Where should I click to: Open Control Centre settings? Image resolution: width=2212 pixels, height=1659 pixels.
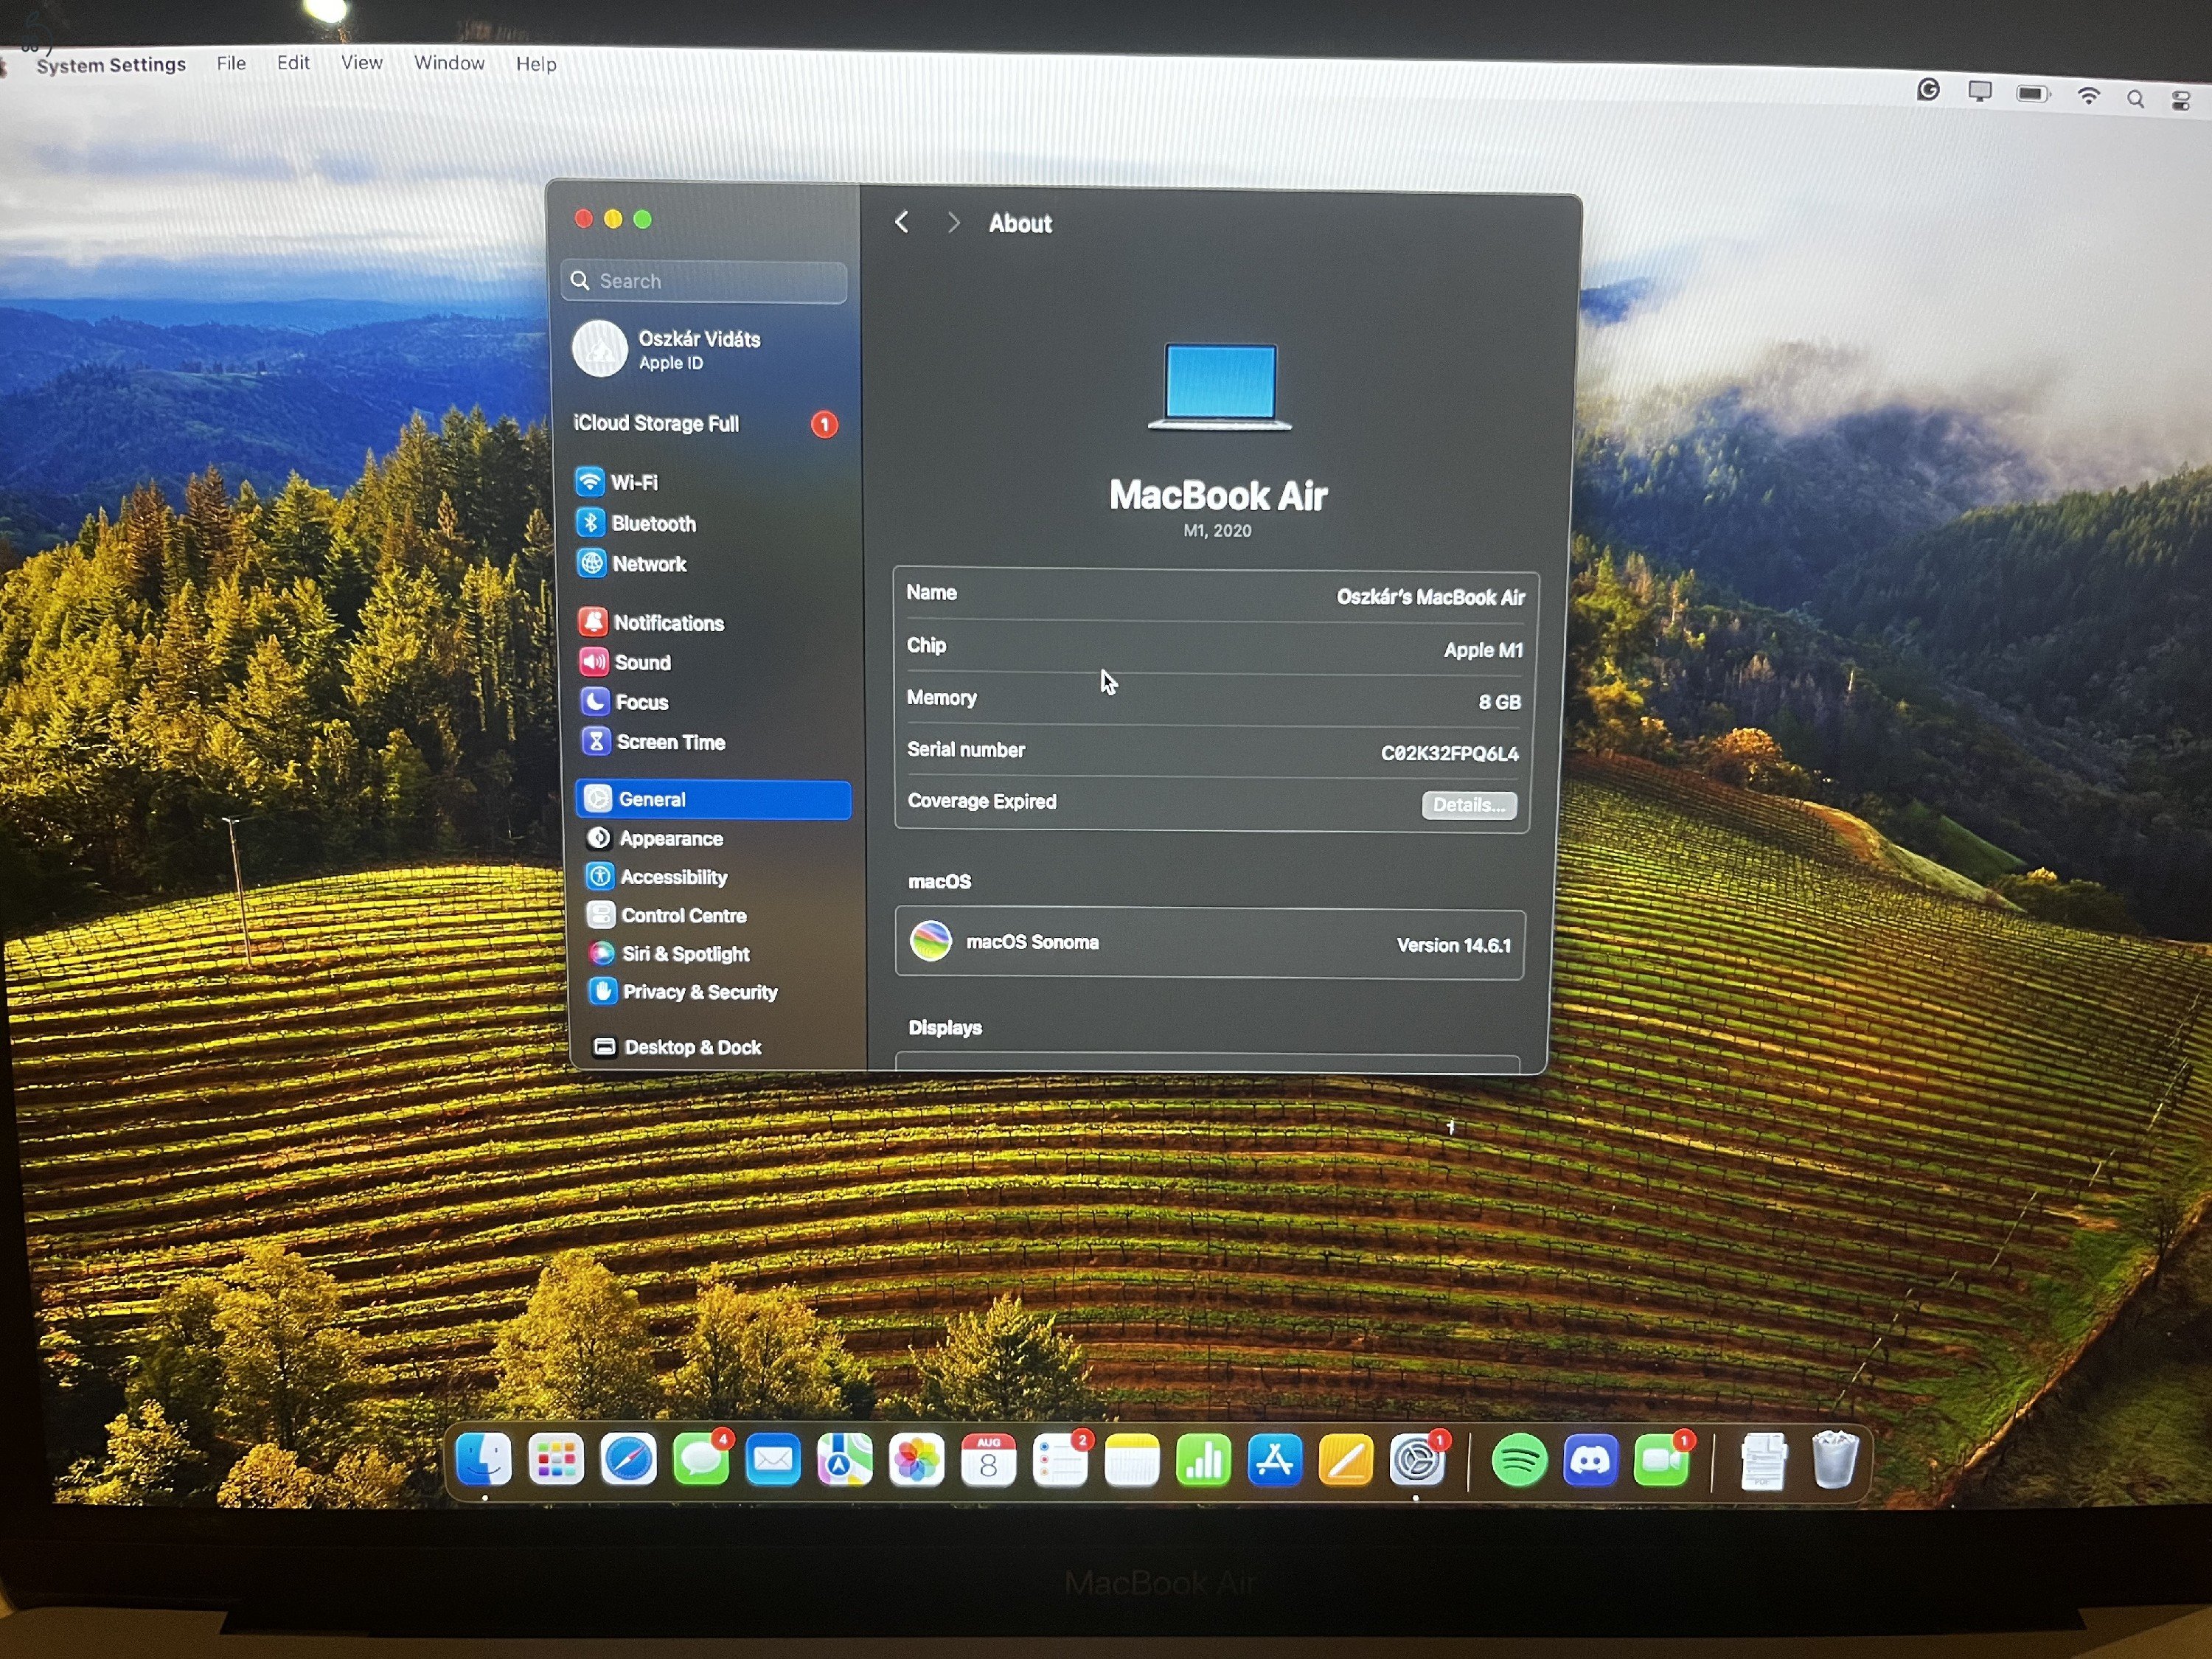click(x=666, y=915)
